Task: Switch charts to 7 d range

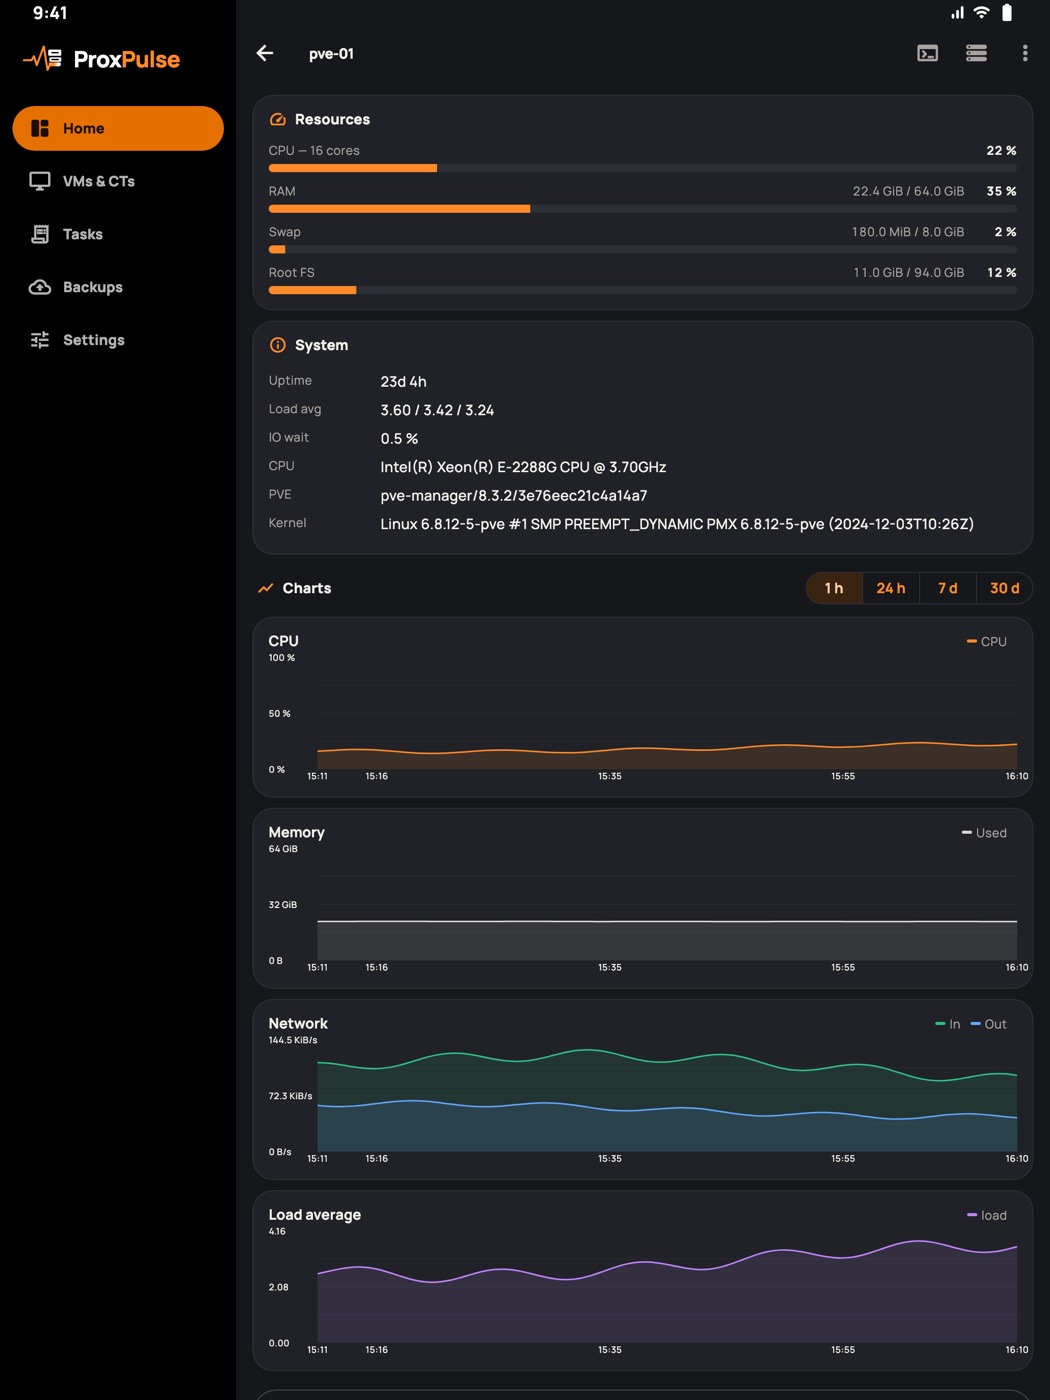Action: coord(948,588)
